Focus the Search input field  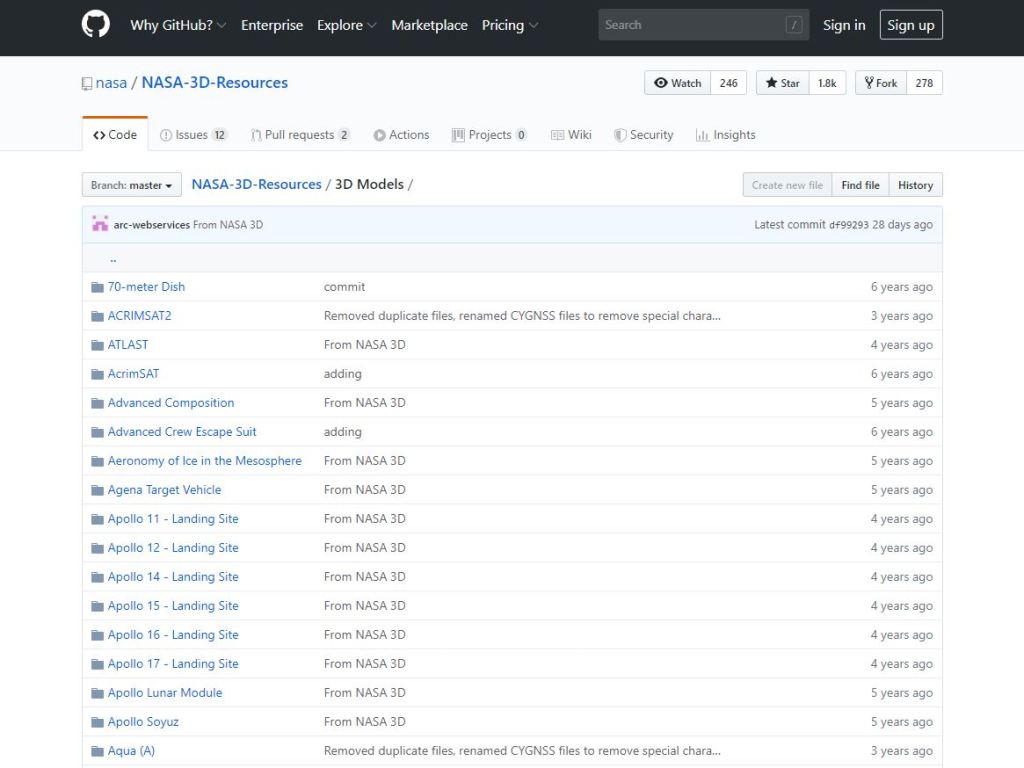pyautogui.click(x=703, y=25)
